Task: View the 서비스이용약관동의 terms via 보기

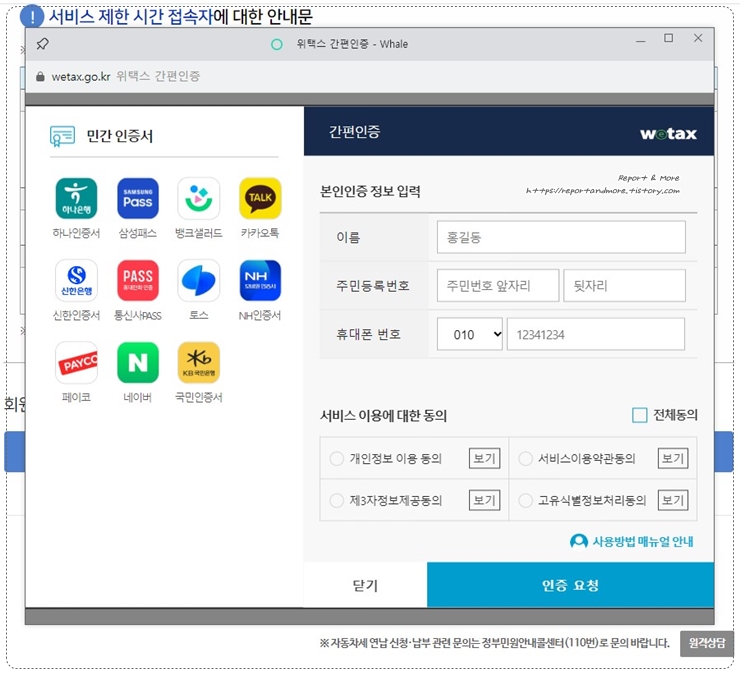Action: [x=673, y=458]
